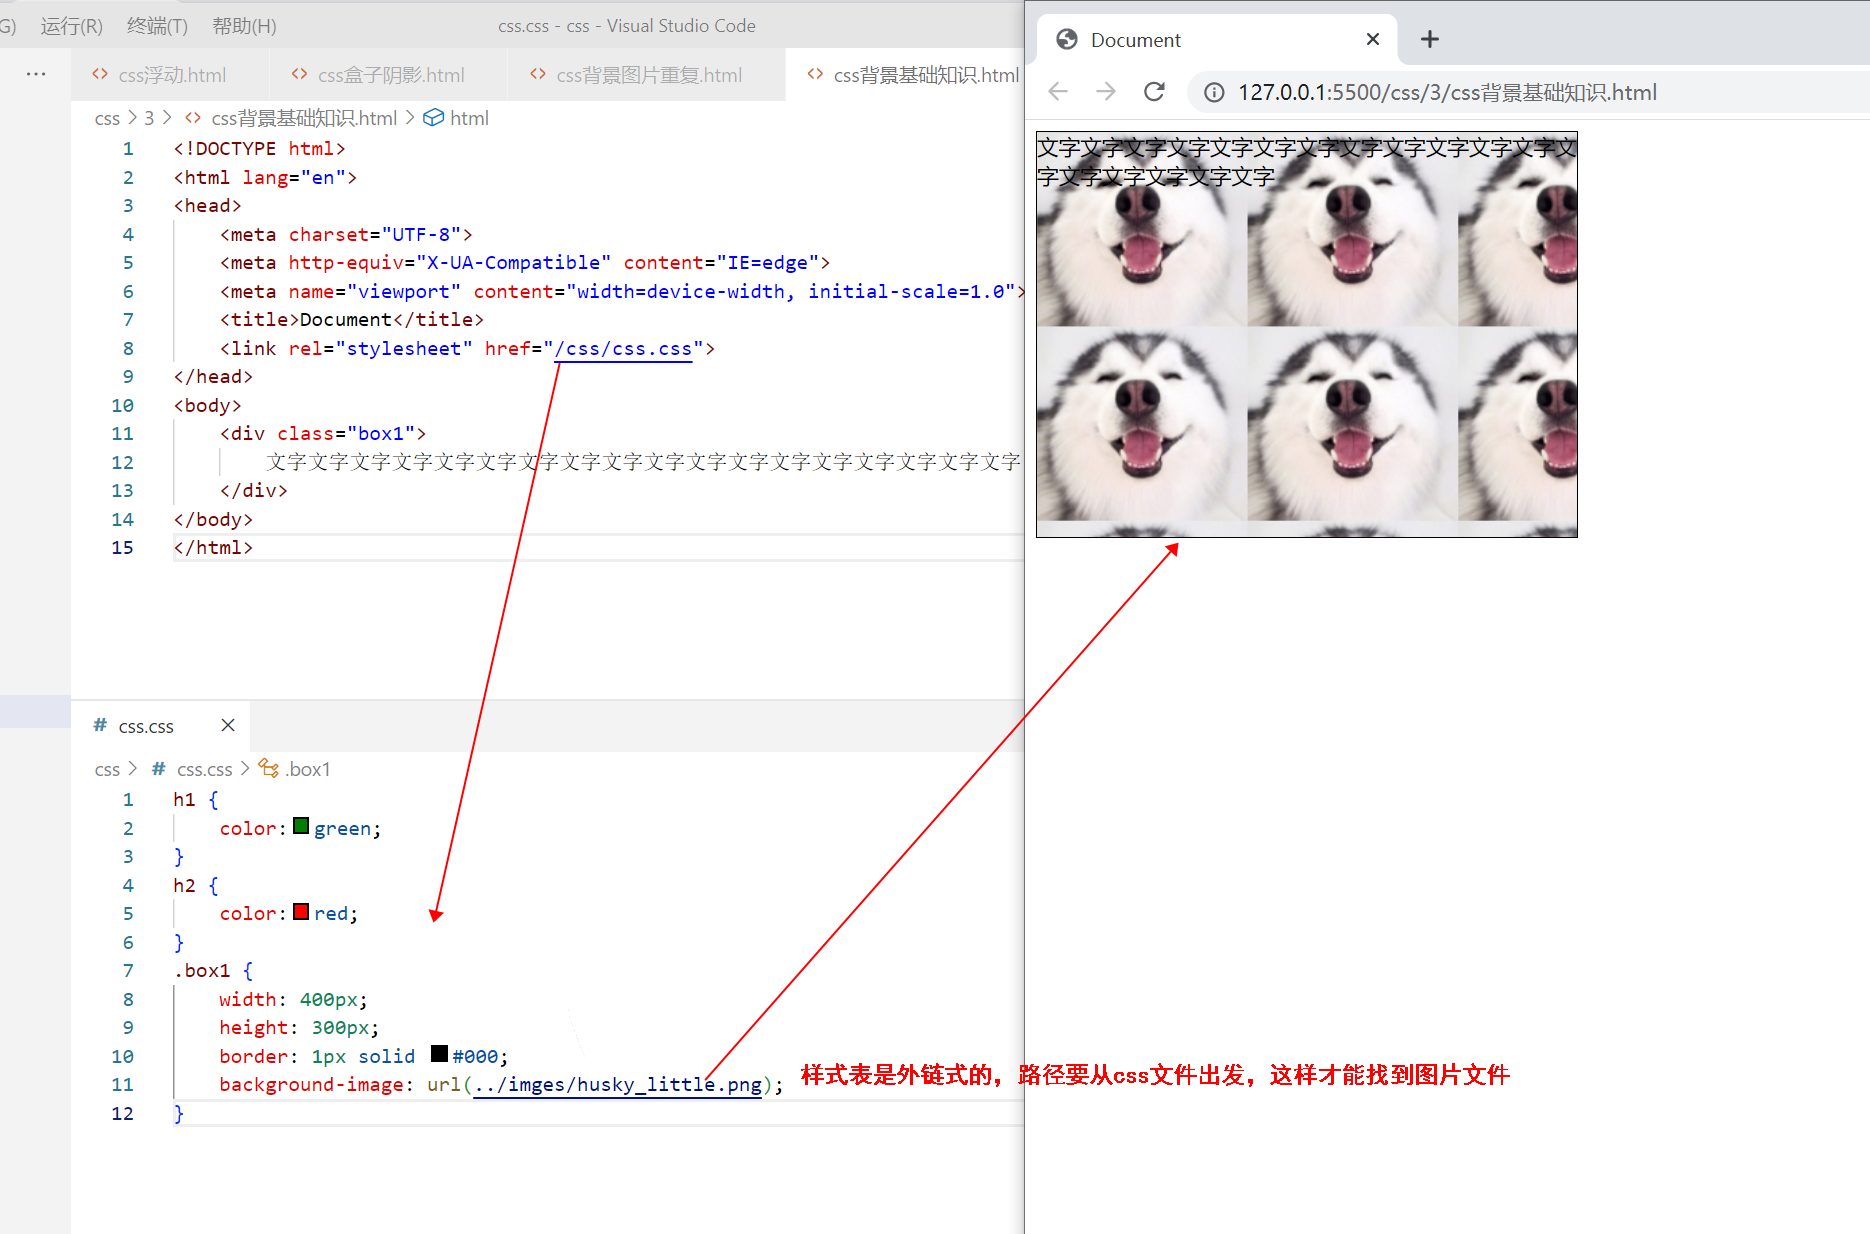The width and height of the screenshot is (1870, 1234).
Task: Expand the chevron after css in lower breadcrumb
Action: (132, 769)
